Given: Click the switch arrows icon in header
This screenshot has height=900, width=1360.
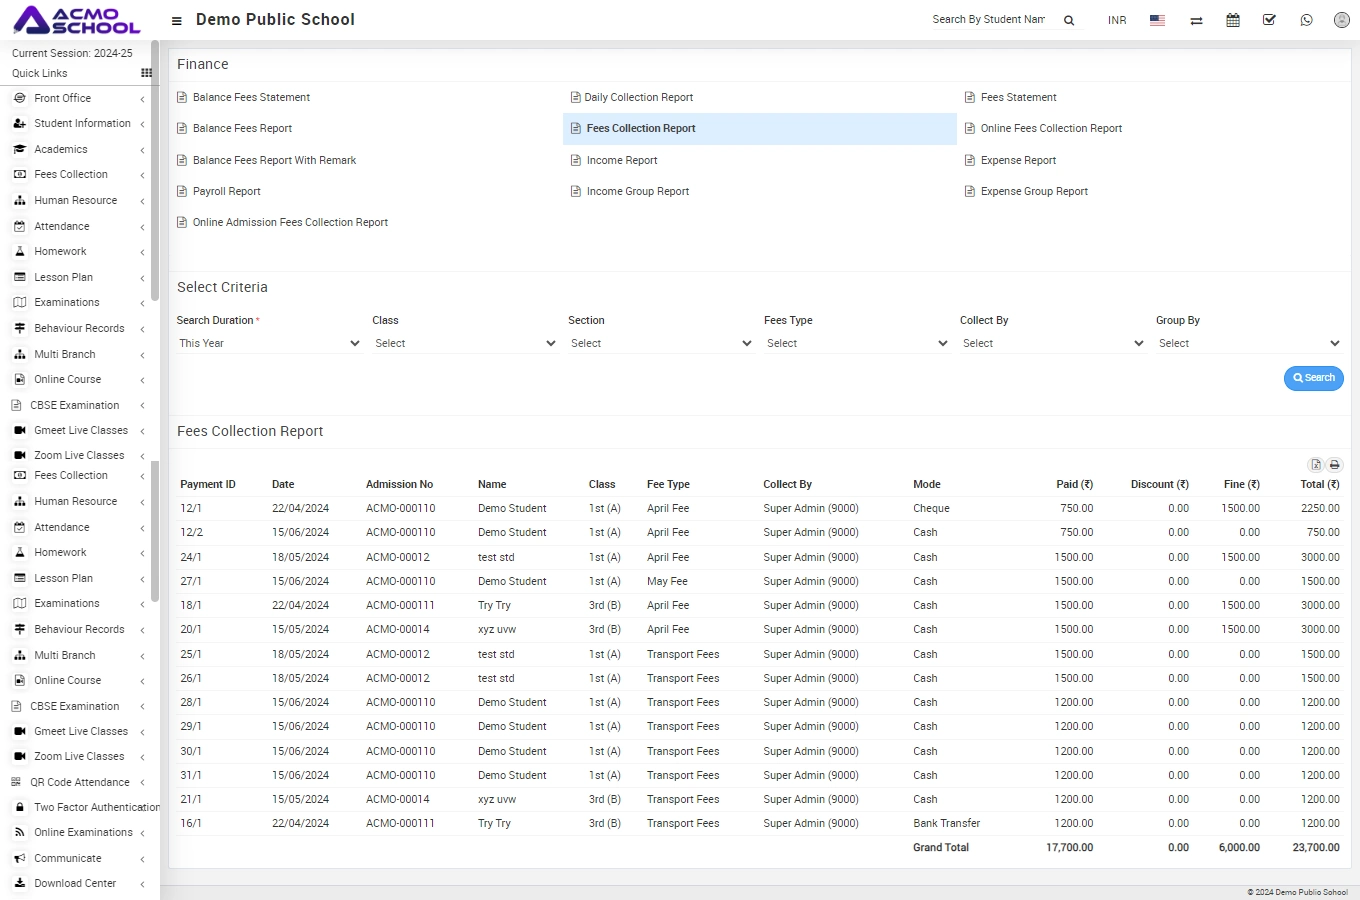Looking at the screenshot, I should pyautogui.click(x=1196, y=20).
